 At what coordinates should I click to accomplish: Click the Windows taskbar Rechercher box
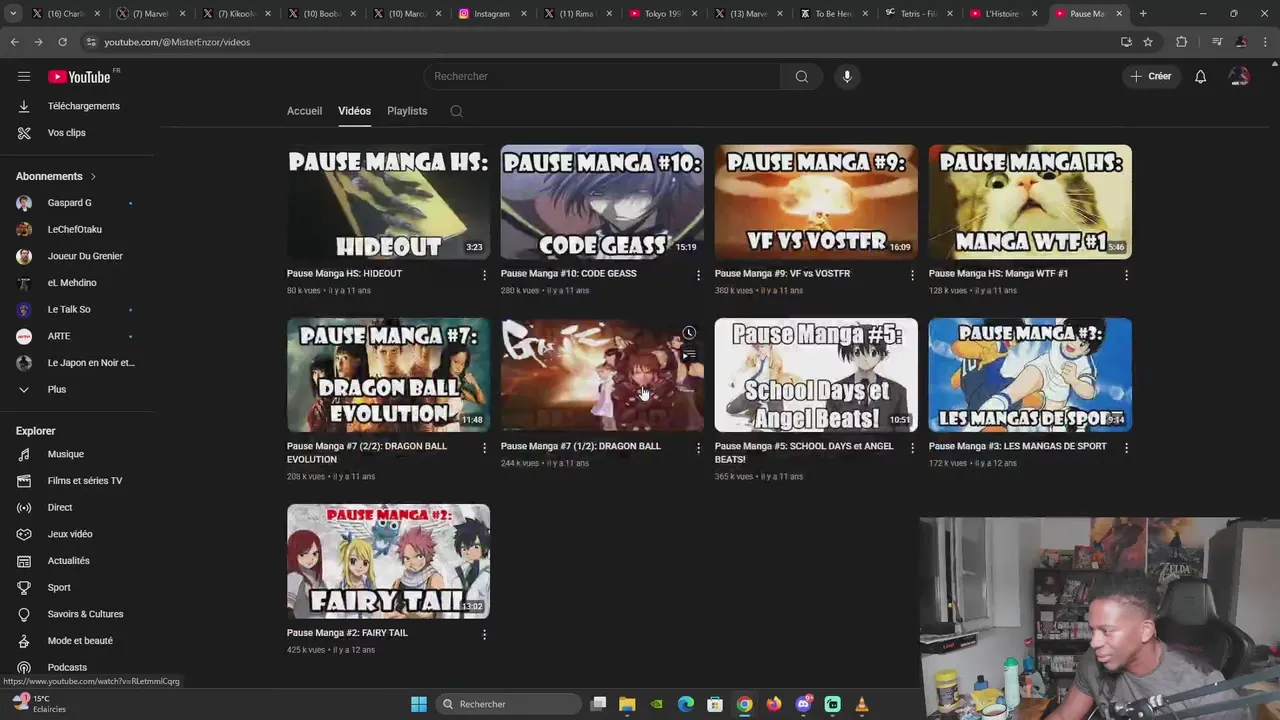[508, 704]
